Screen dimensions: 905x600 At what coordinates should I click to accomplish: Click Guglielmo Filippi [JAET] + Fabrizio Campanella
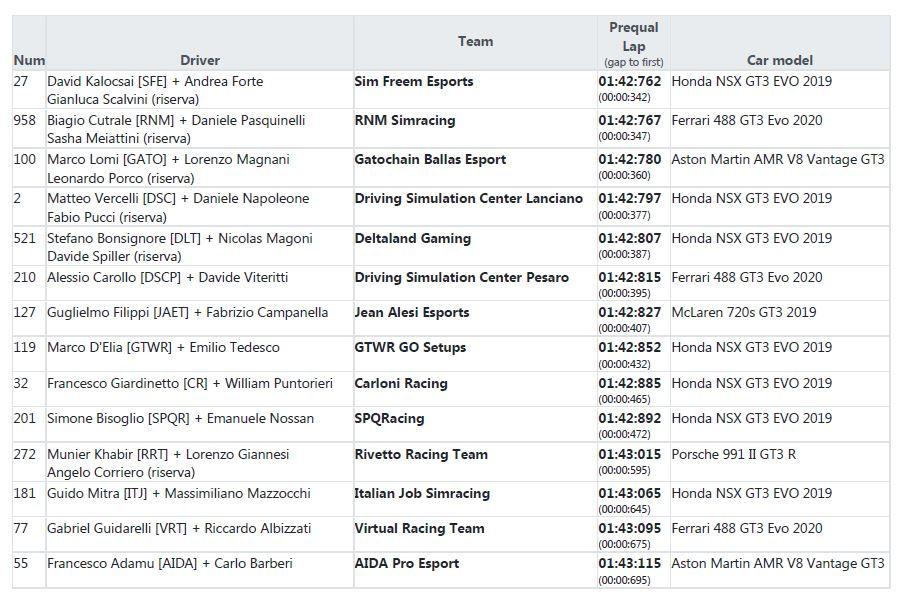click(188, 313)
